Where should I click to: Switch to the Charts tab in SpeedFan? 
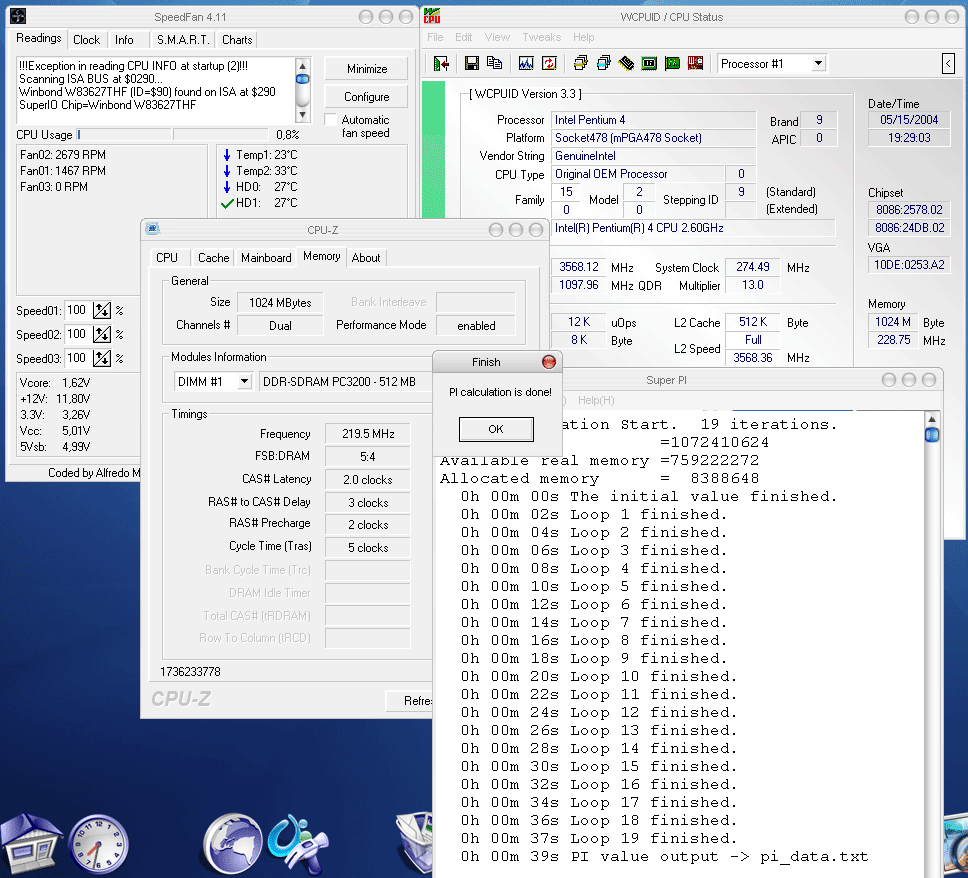(x=237, y=40)
